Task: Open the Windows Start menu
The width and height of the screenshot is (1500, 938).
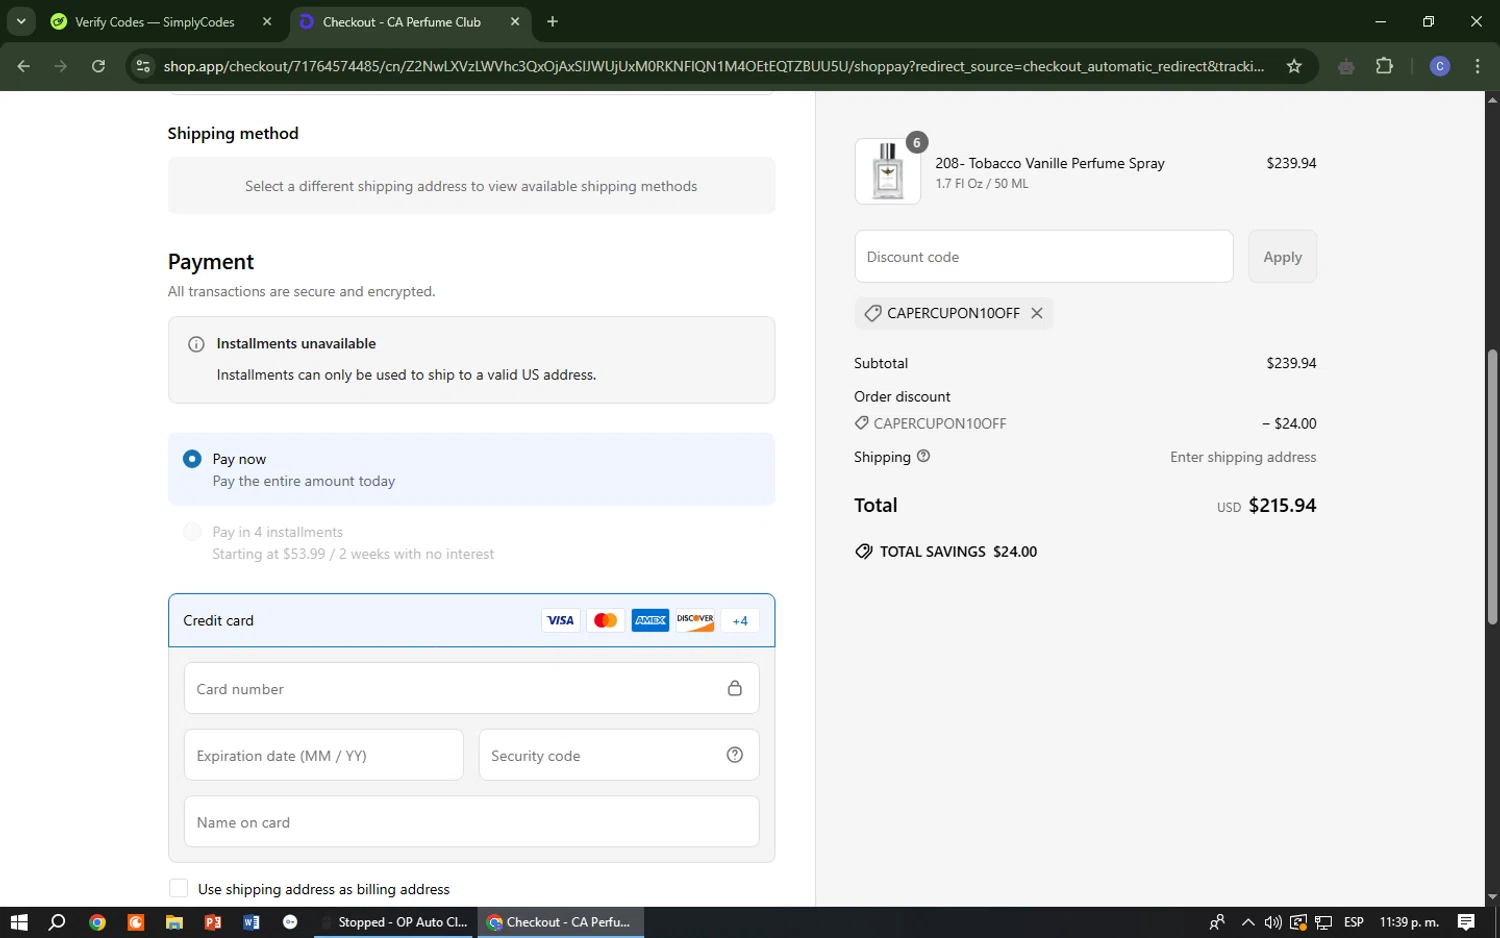Action: click(19, 922)
